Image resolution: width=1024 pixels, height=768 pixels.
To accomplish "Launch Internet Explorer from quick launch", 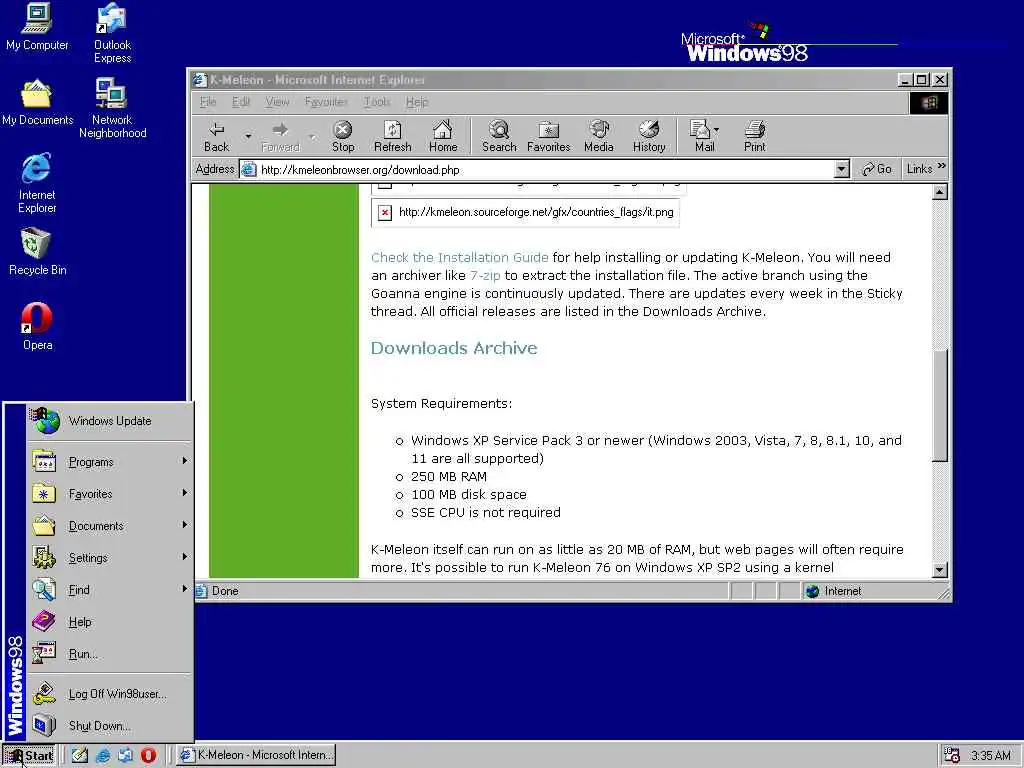I will [103, 755].
